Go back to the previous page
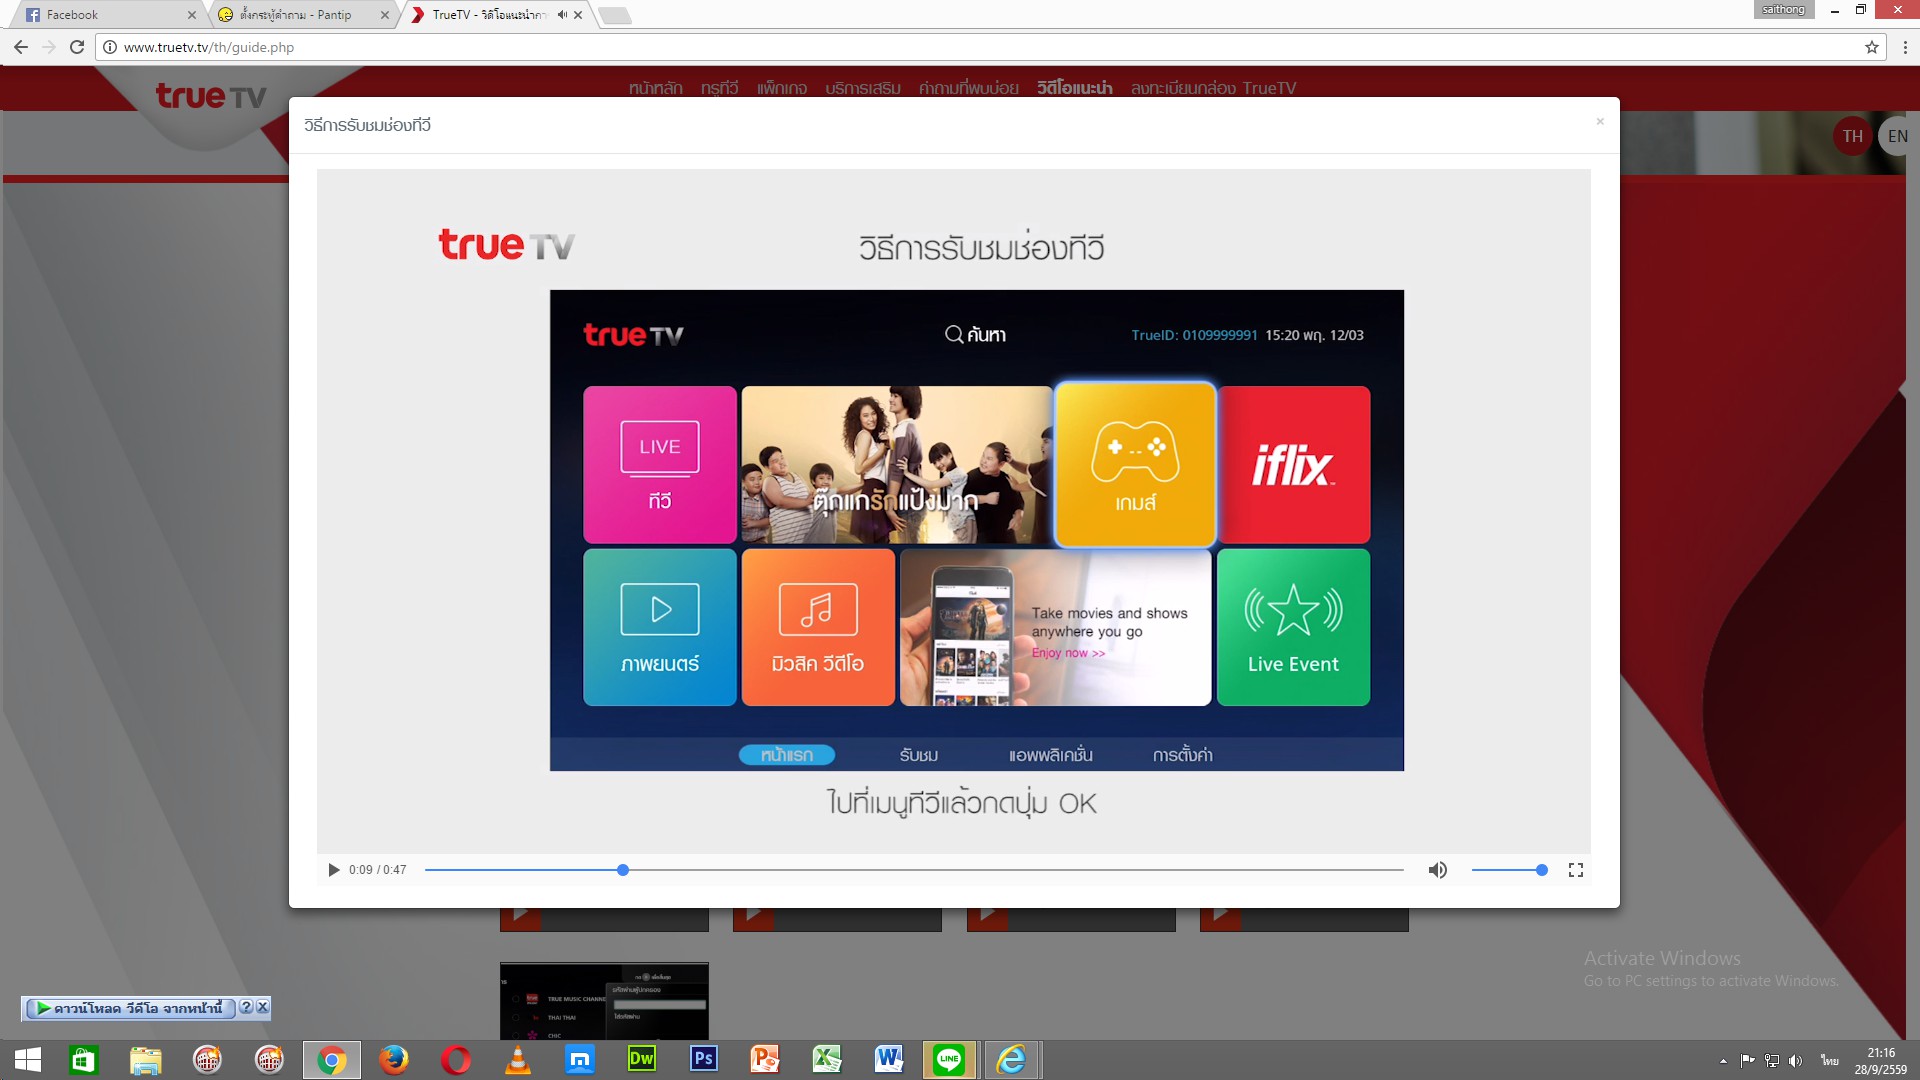The image size is (1920, 1080). 21,47
